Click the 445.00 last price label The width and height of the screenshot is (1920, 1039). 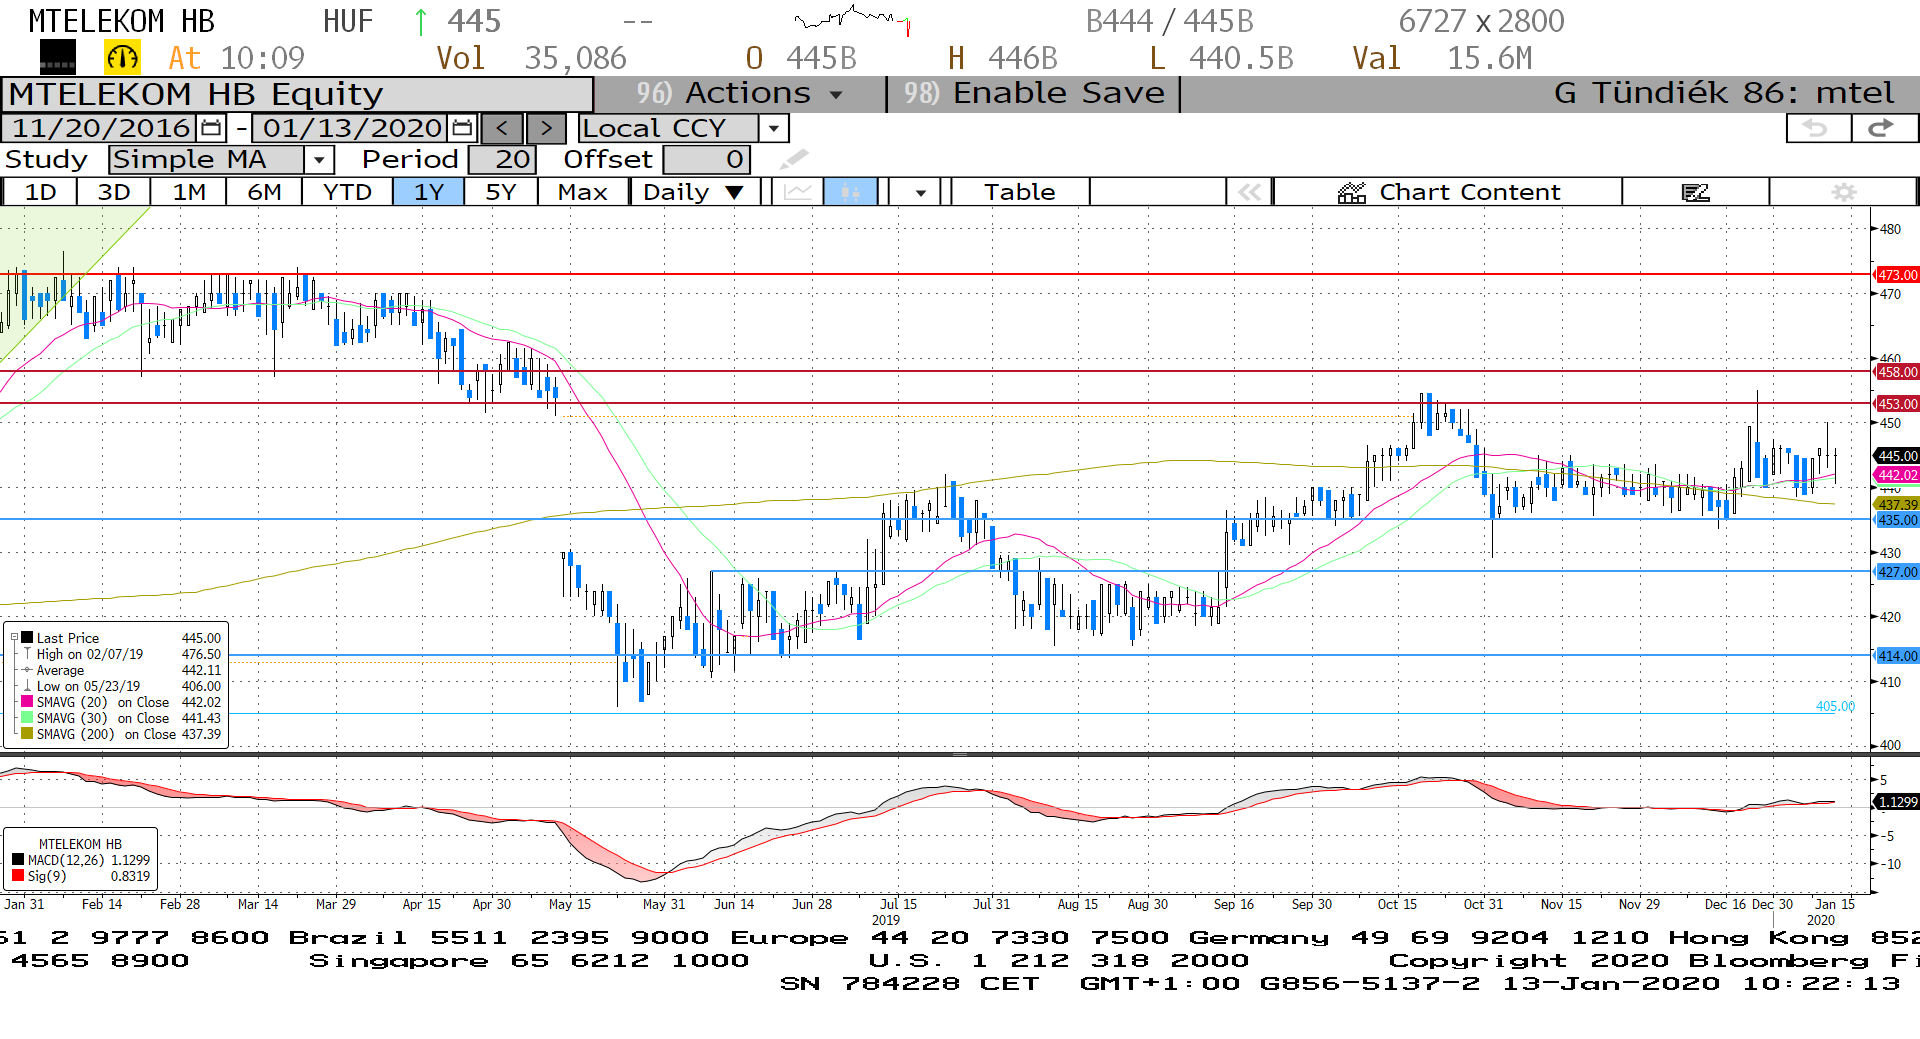1897,456
